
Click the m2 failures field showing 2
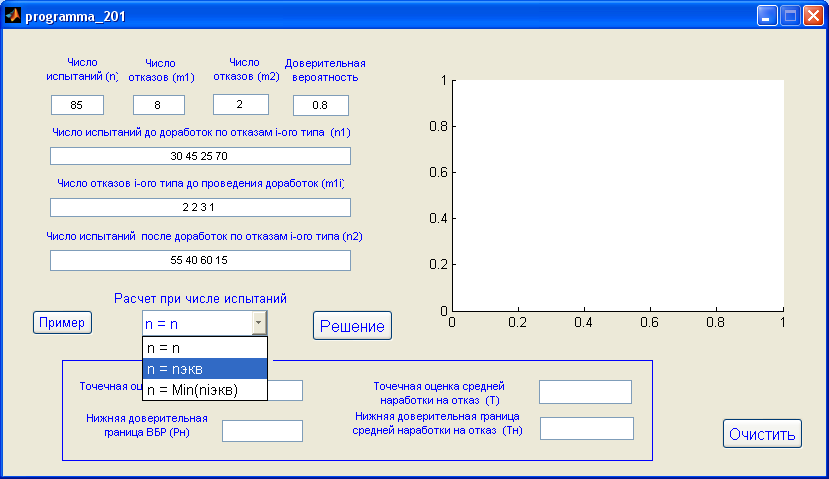(241, 104)
